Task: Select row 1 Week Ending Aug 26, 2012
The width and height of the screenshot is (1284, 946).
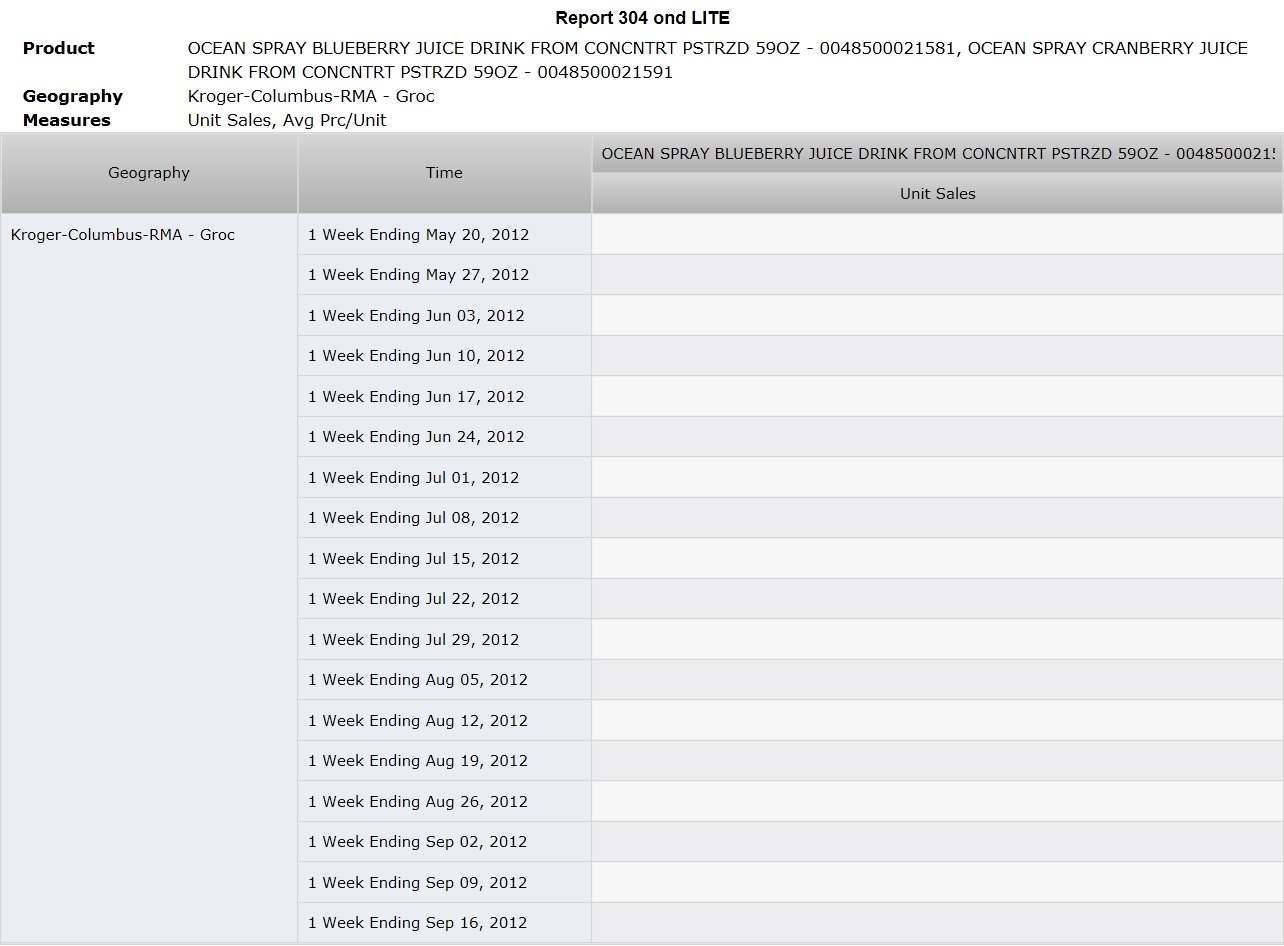Action: (x=444, y=802)
